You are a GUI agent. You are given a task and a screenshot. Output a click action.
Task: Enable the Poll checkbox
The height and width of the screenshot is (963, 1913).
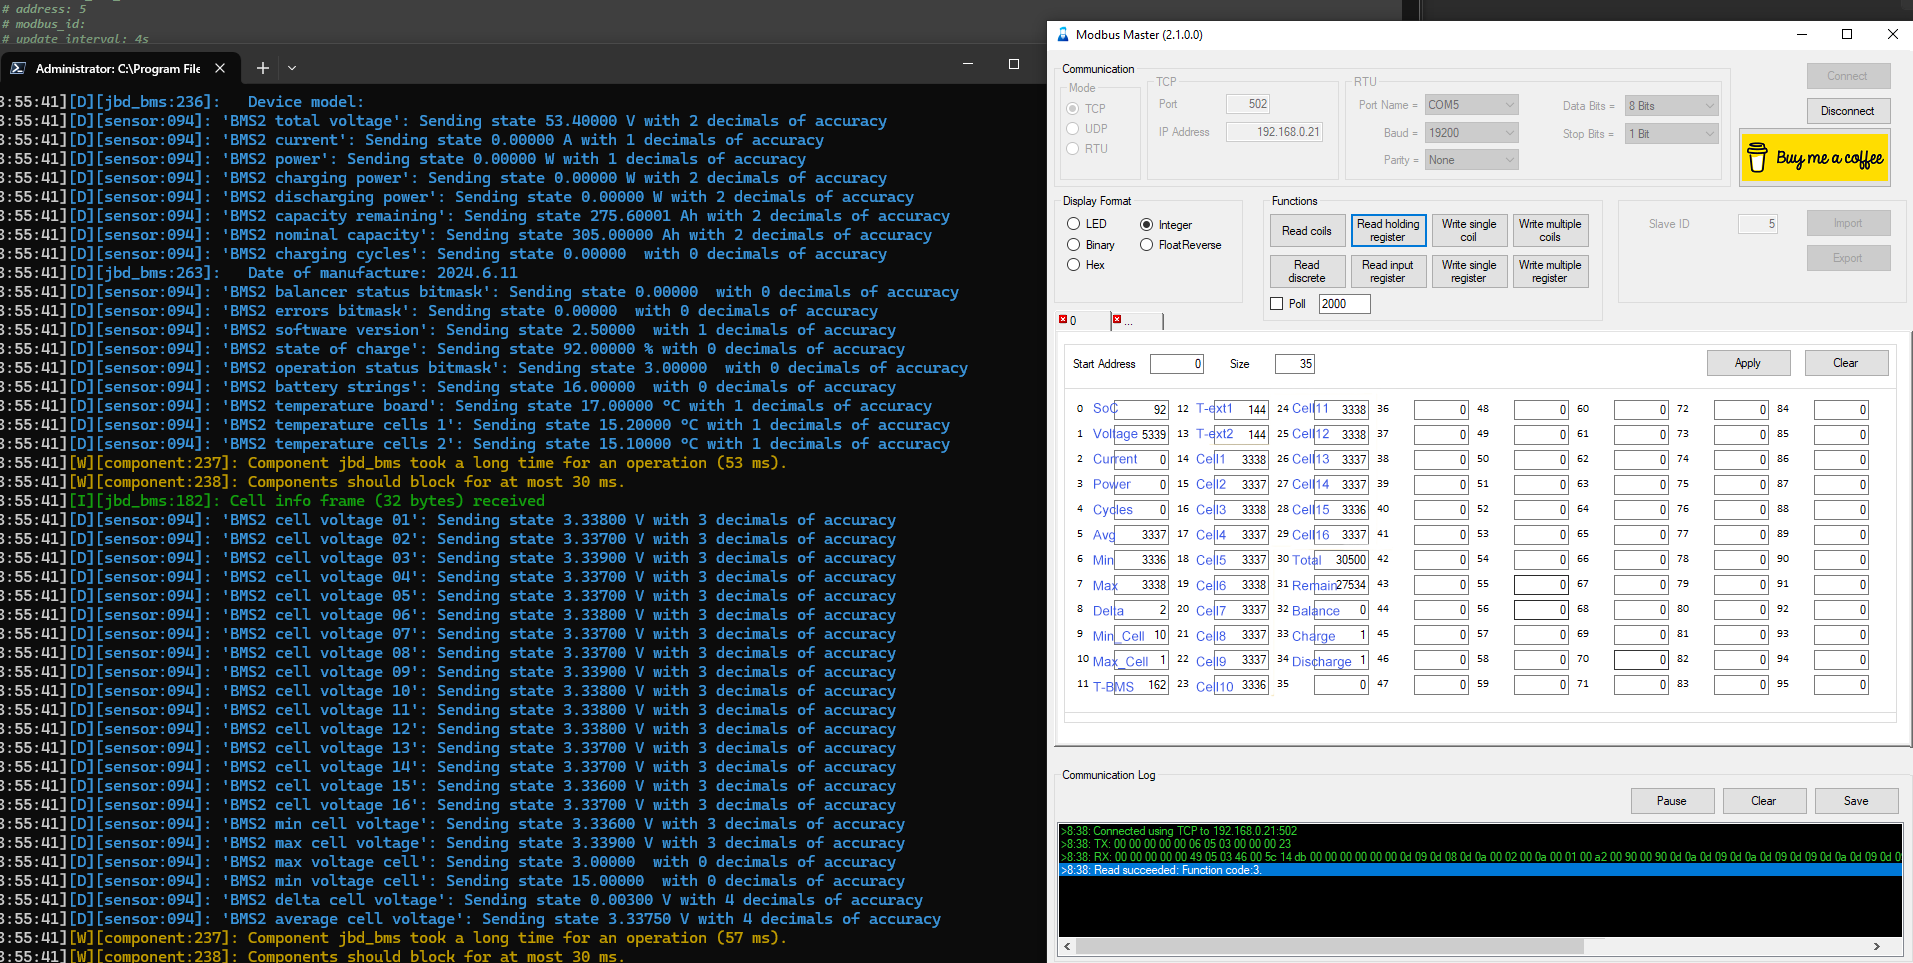[1276, 304]
